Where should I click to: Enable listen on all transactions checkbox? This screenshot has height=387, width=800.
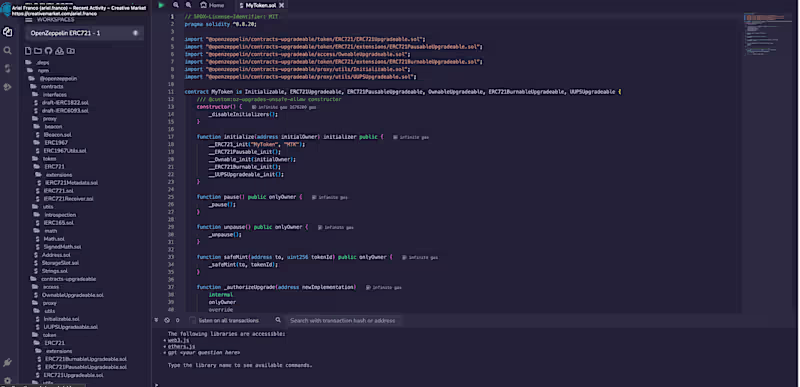[x=193, y=320]
